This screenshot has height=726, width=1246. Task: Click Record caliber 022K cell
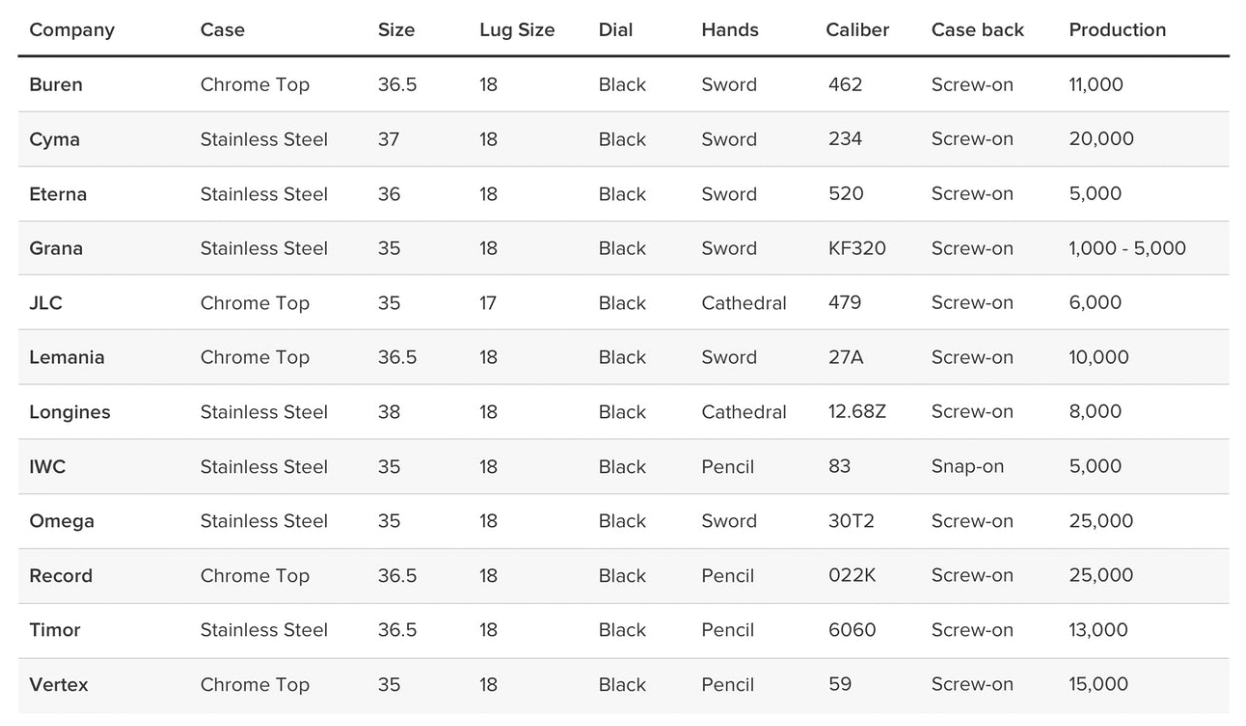852,576
